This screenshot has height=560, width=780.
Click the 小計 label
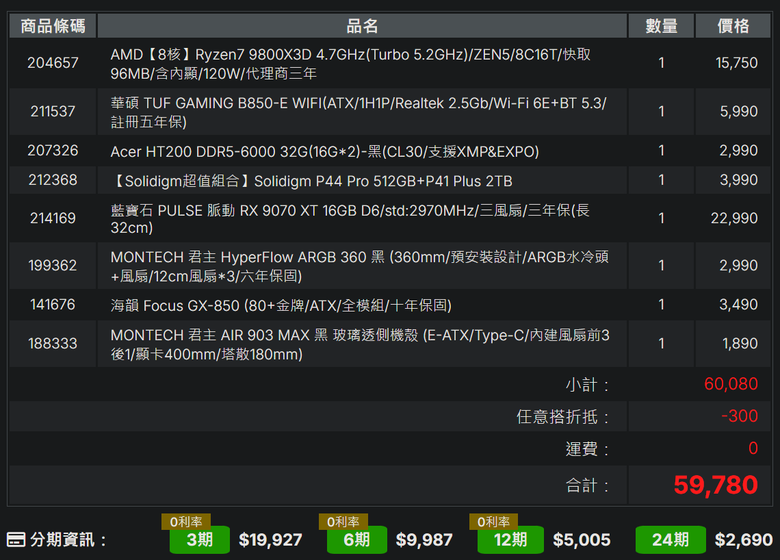pos(587,385)
